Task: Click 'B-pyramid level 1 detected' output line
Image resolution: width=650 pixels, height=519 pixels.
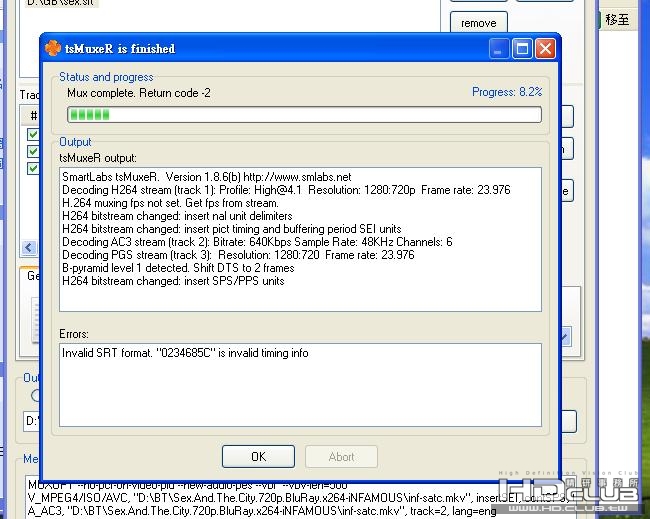Action: coord(178,268)
